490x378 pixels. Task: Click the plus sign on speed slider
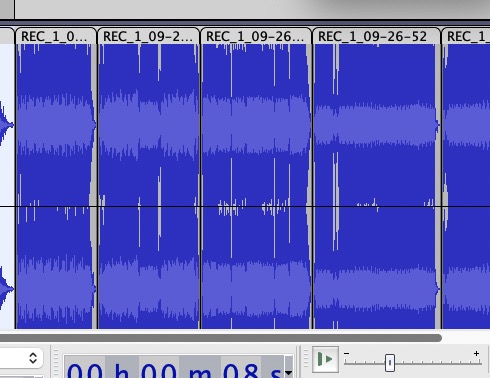click(x=476, y=353)
